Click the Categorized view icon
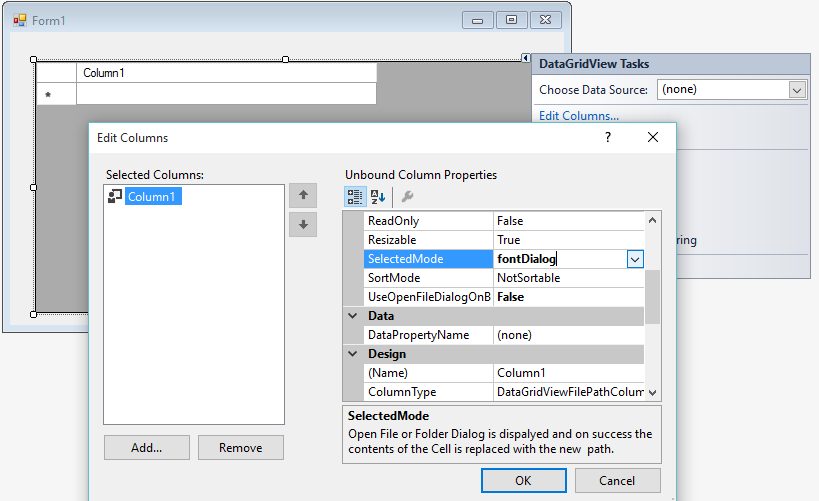Image resolution: width=819 pixels, height=501 pixels. click(355, 197)
